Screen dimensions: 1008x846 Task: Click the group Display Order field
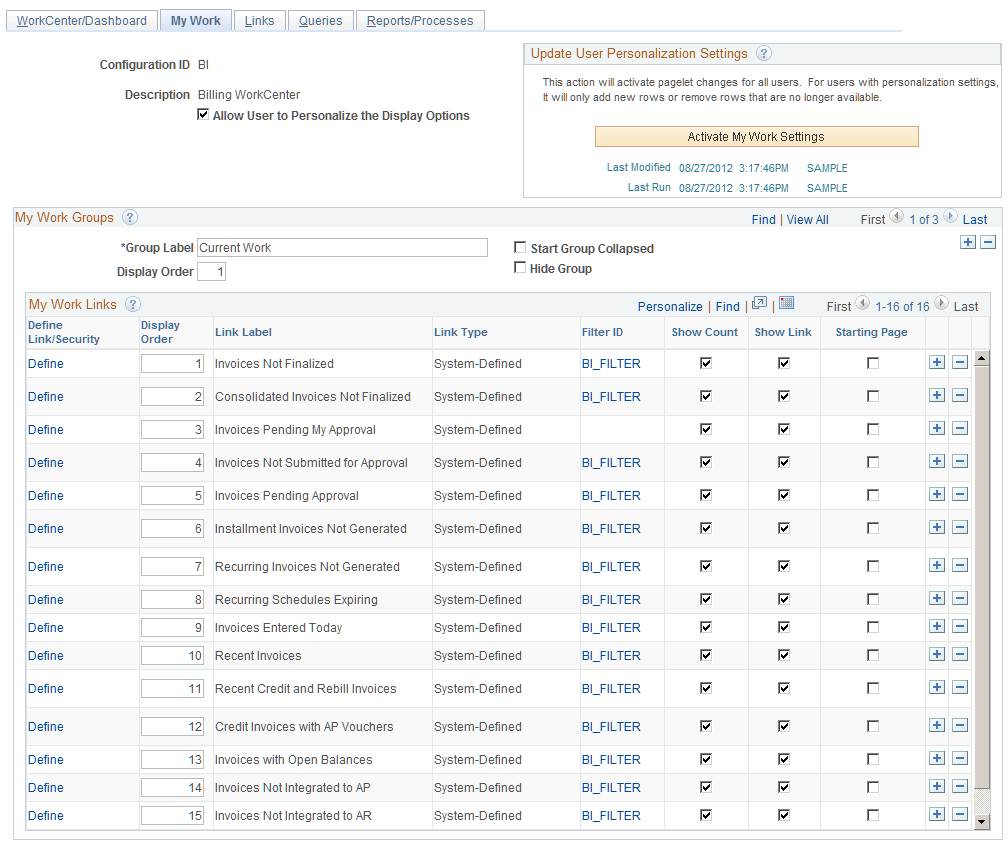tap(212, 271)
